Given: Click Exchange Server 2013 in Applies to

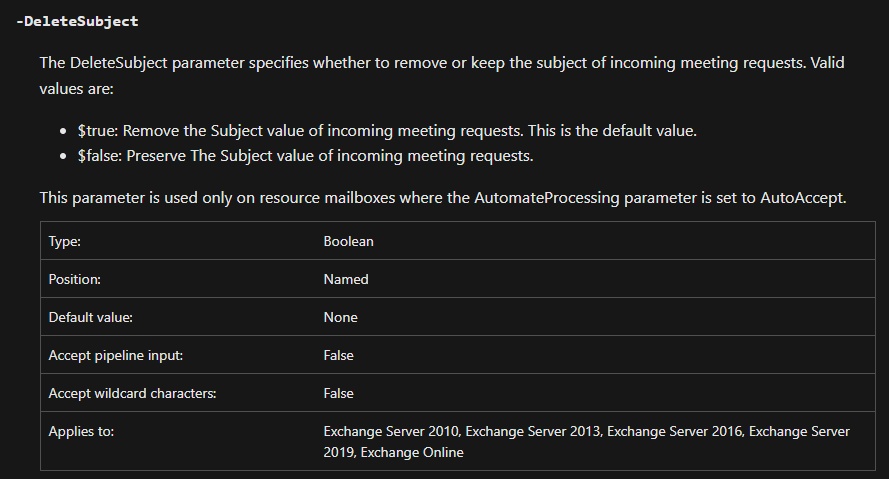Looking at the screenshot, I should 533,431.
